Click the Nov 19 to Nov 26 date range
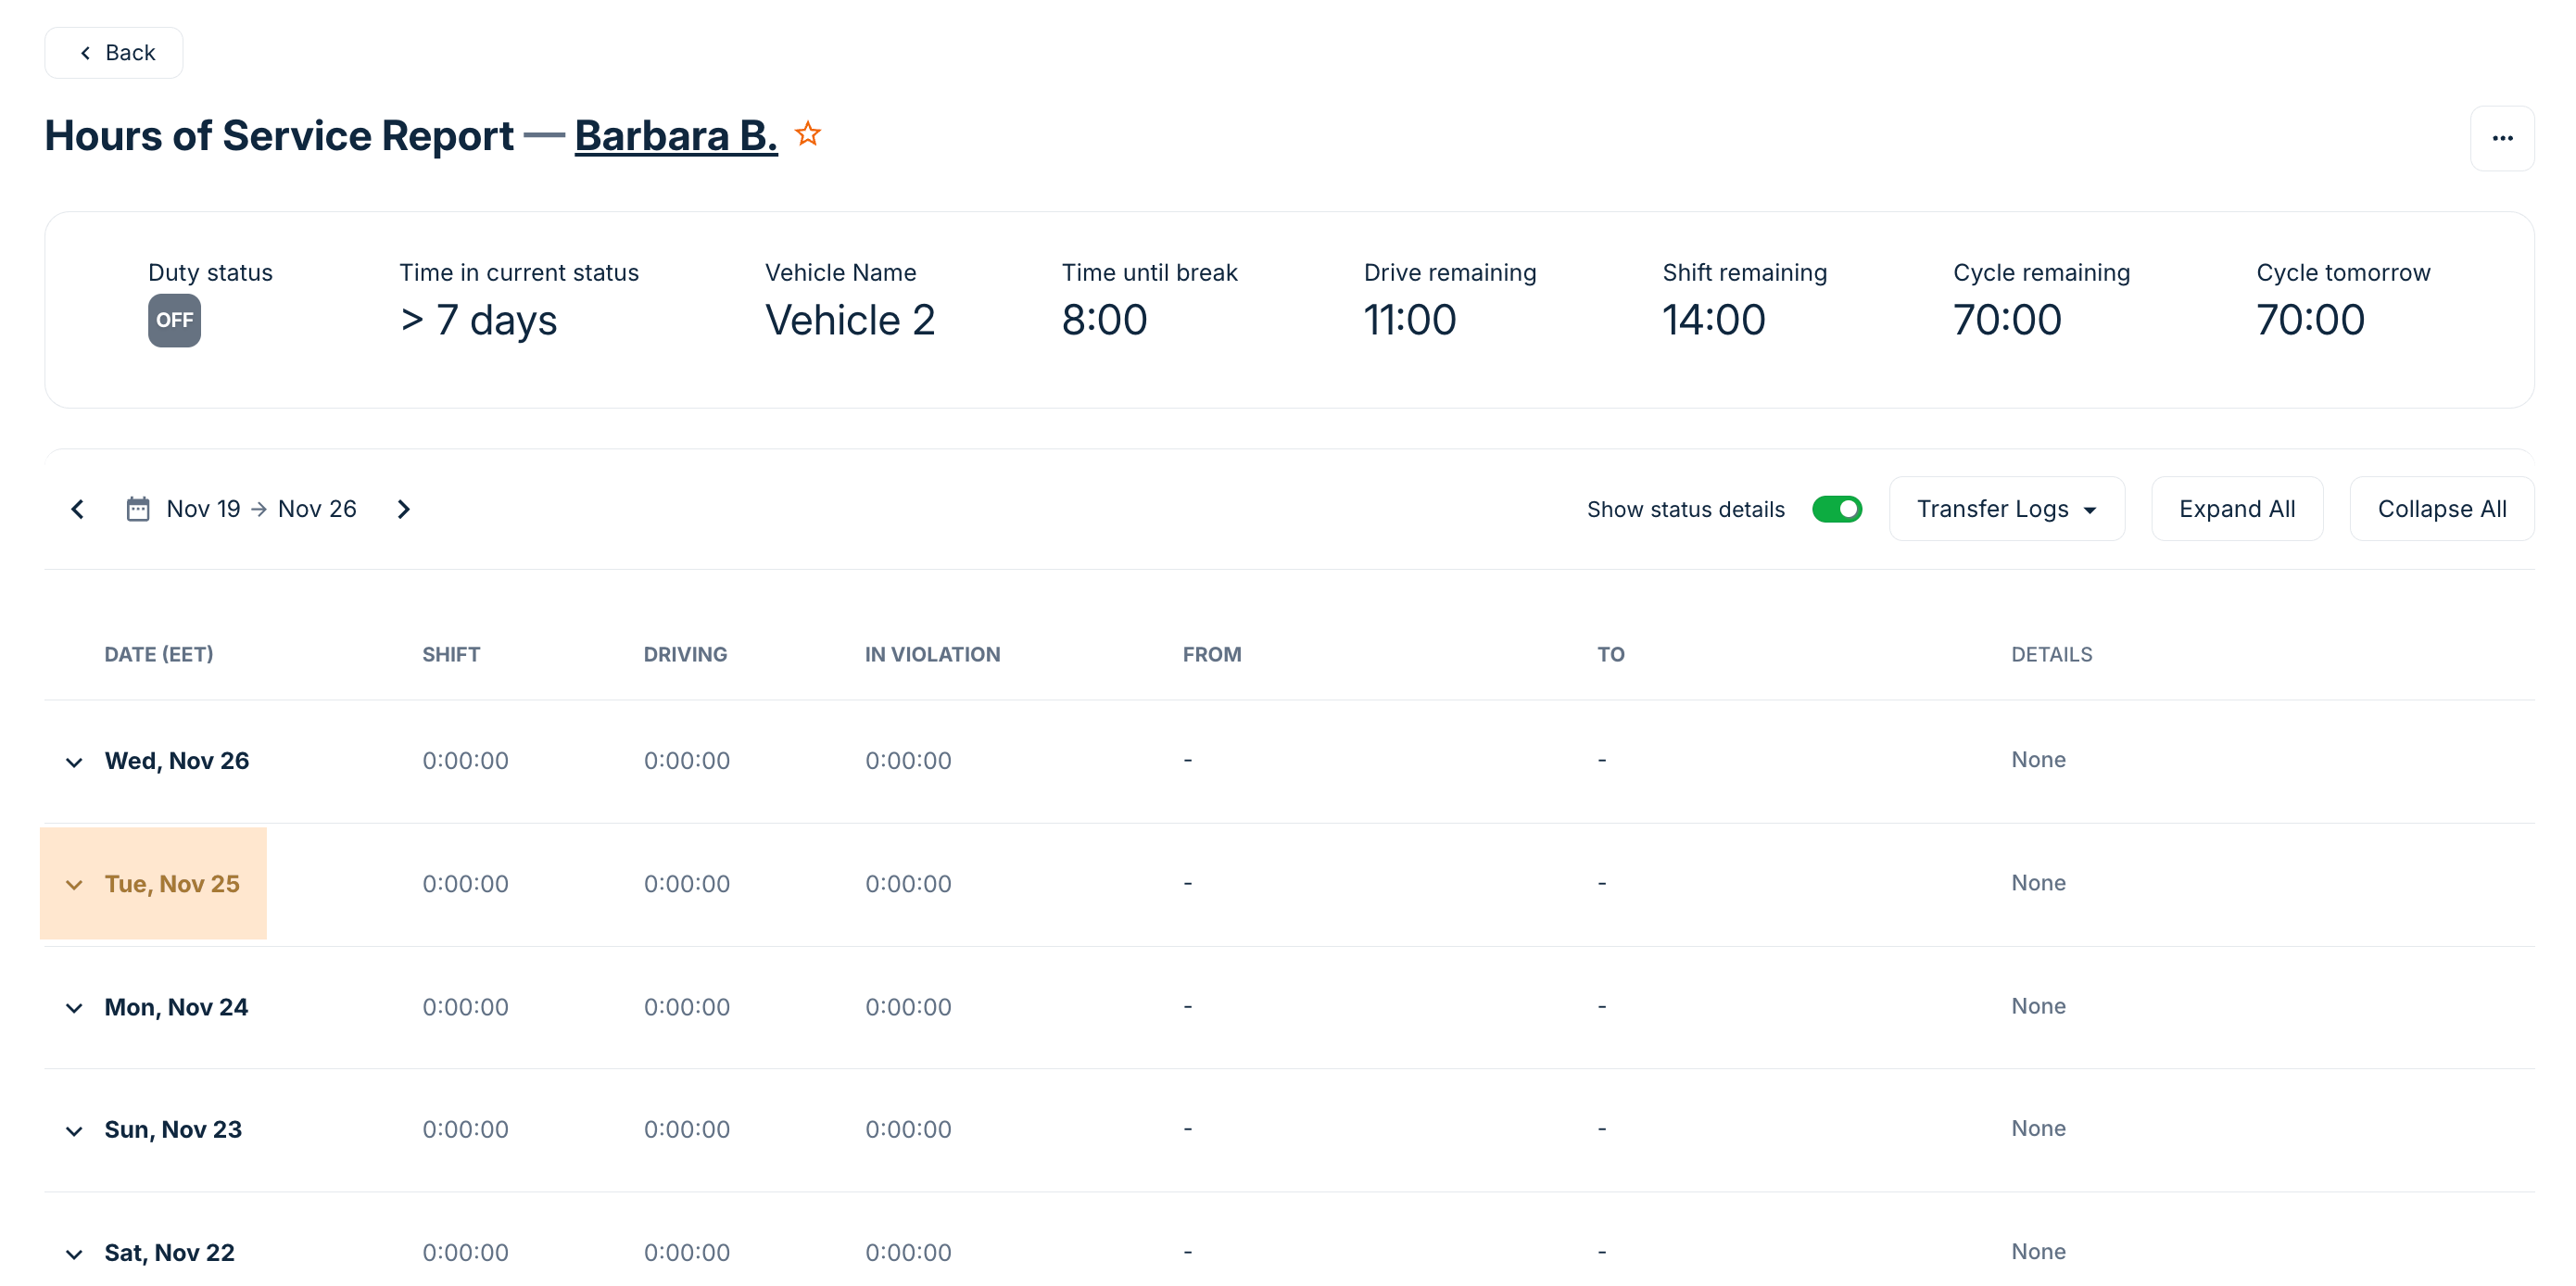Screen dimensions: 2576x1286 (x=261, y=509)
